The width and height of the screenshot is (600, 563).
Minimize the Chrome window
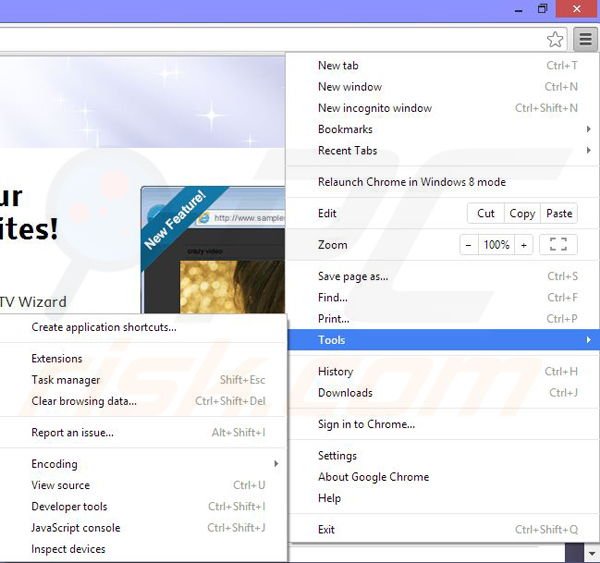pyautogui.click(x=518, y=9)
